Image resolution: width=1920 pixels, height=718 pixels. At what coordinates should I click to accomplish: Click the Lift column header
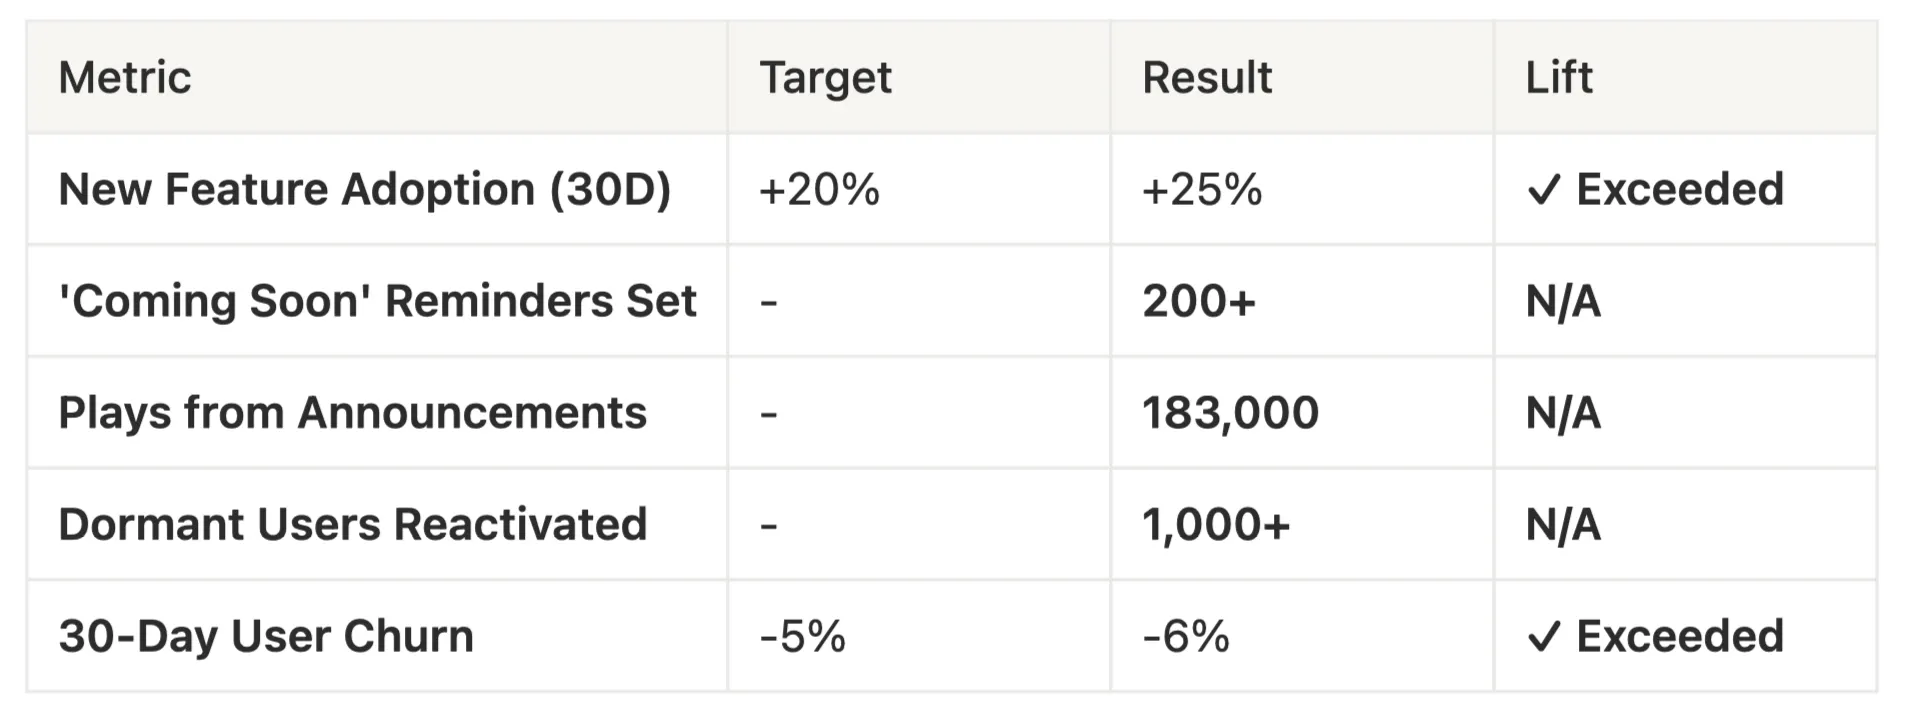[x=1559, y=78]
